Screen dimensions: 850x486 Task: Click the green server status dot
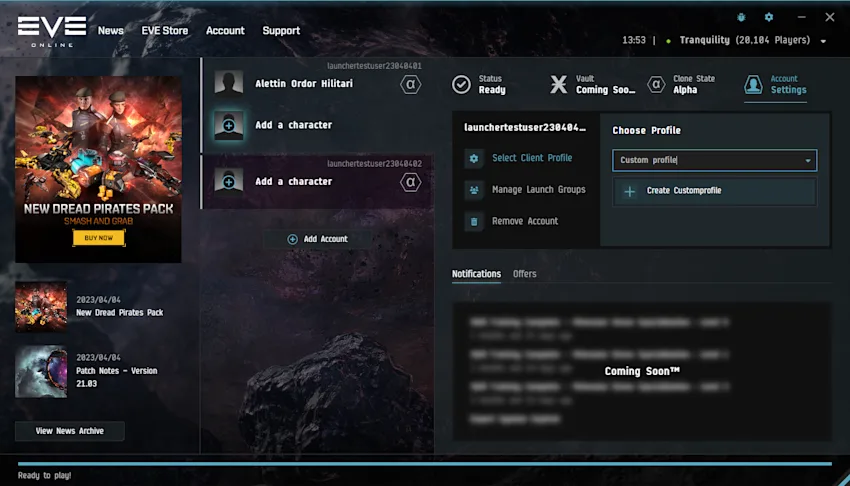(668, 41)
